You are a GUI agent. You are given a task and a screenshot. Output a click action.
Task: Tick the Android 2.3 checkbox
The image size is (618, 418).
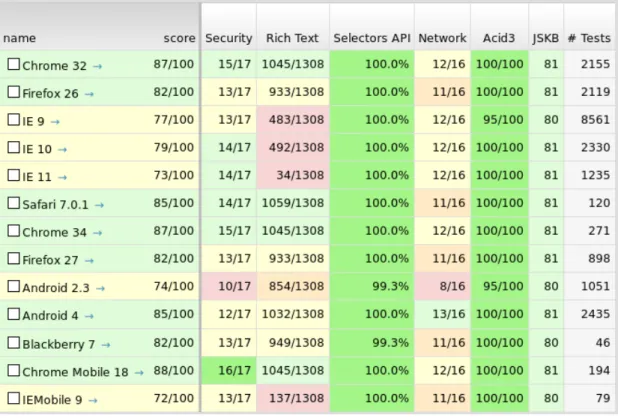tap(13, 286)
